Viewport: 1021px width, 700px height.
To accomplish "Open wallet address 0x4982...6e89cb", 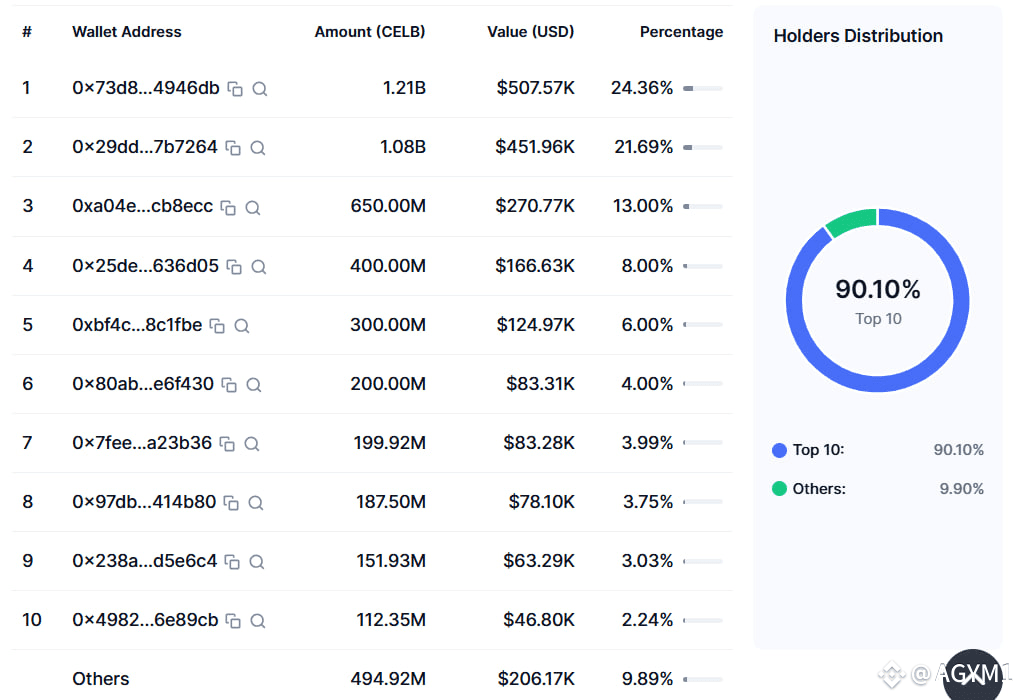I will [x=145, y=620].
